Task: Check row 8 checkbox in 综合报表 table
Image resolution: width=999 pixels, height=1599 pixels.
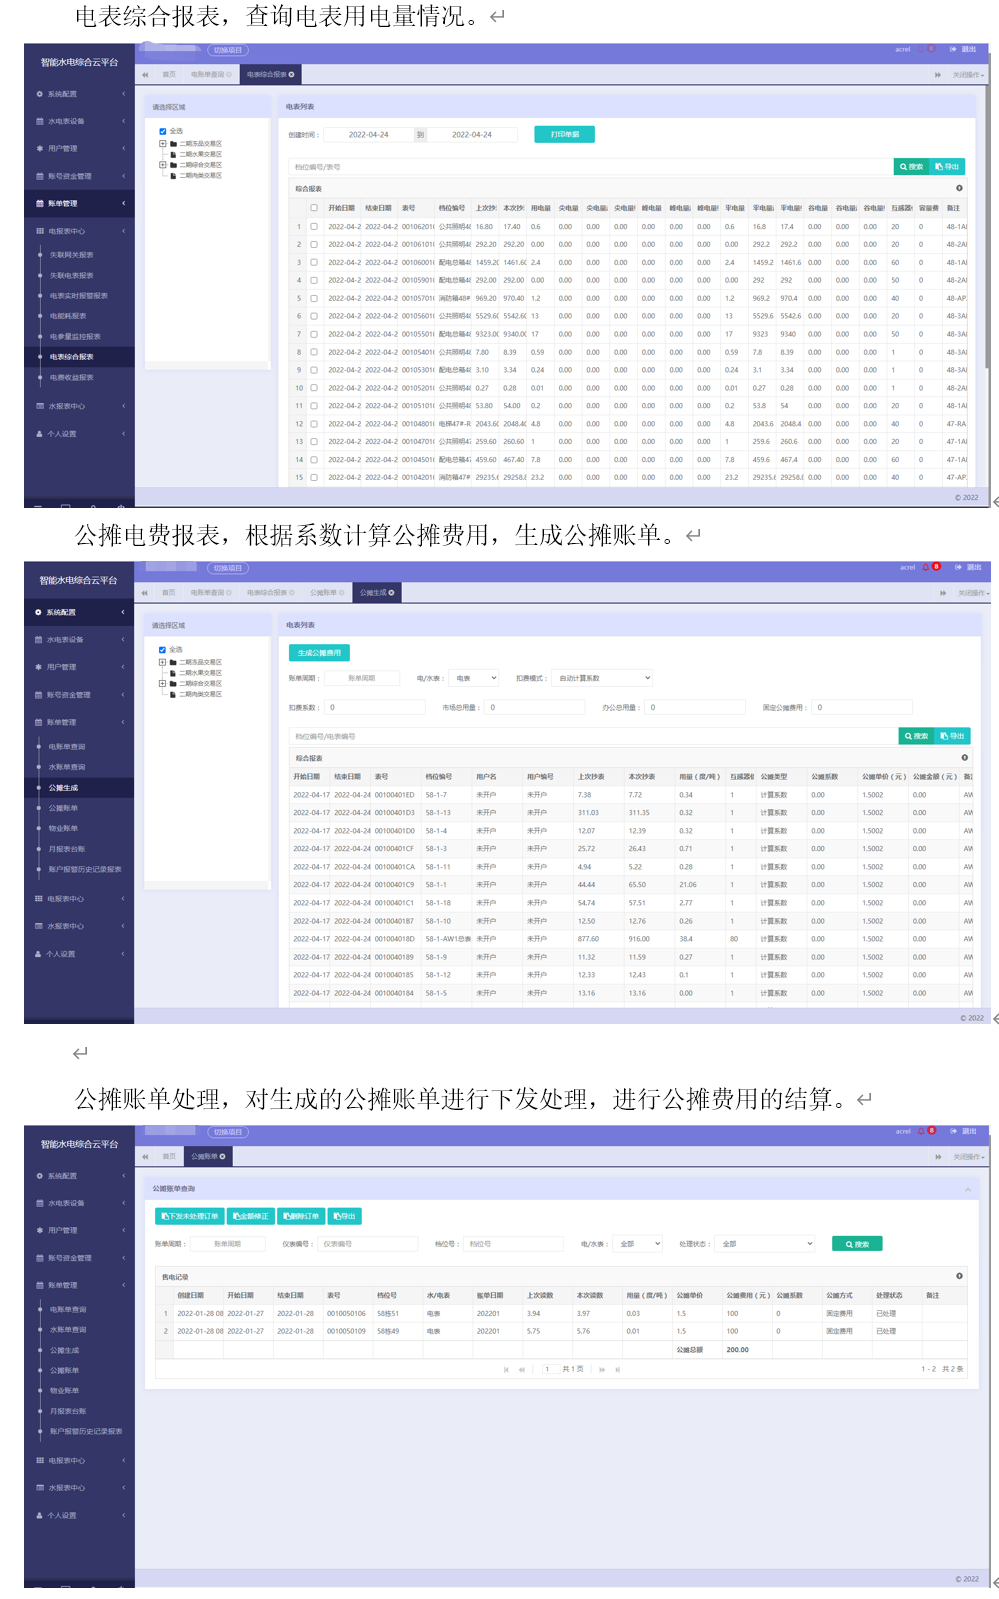Action: pos(313,352)
